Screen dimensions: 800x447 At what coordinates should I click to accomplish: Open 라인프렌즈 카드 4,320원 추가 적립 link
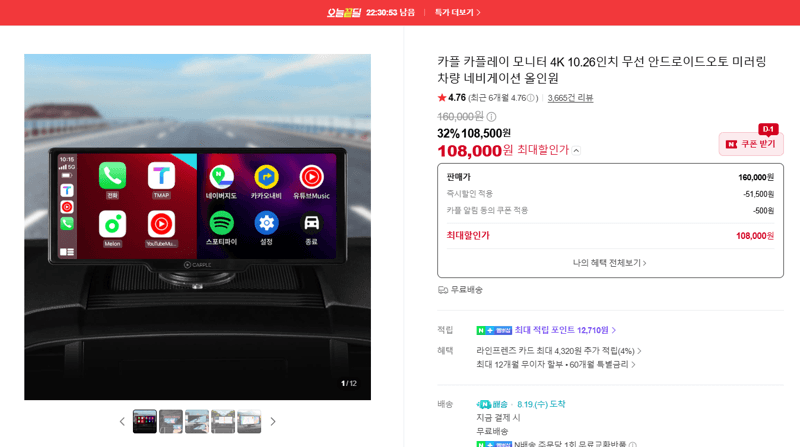[x=559, y=351]
